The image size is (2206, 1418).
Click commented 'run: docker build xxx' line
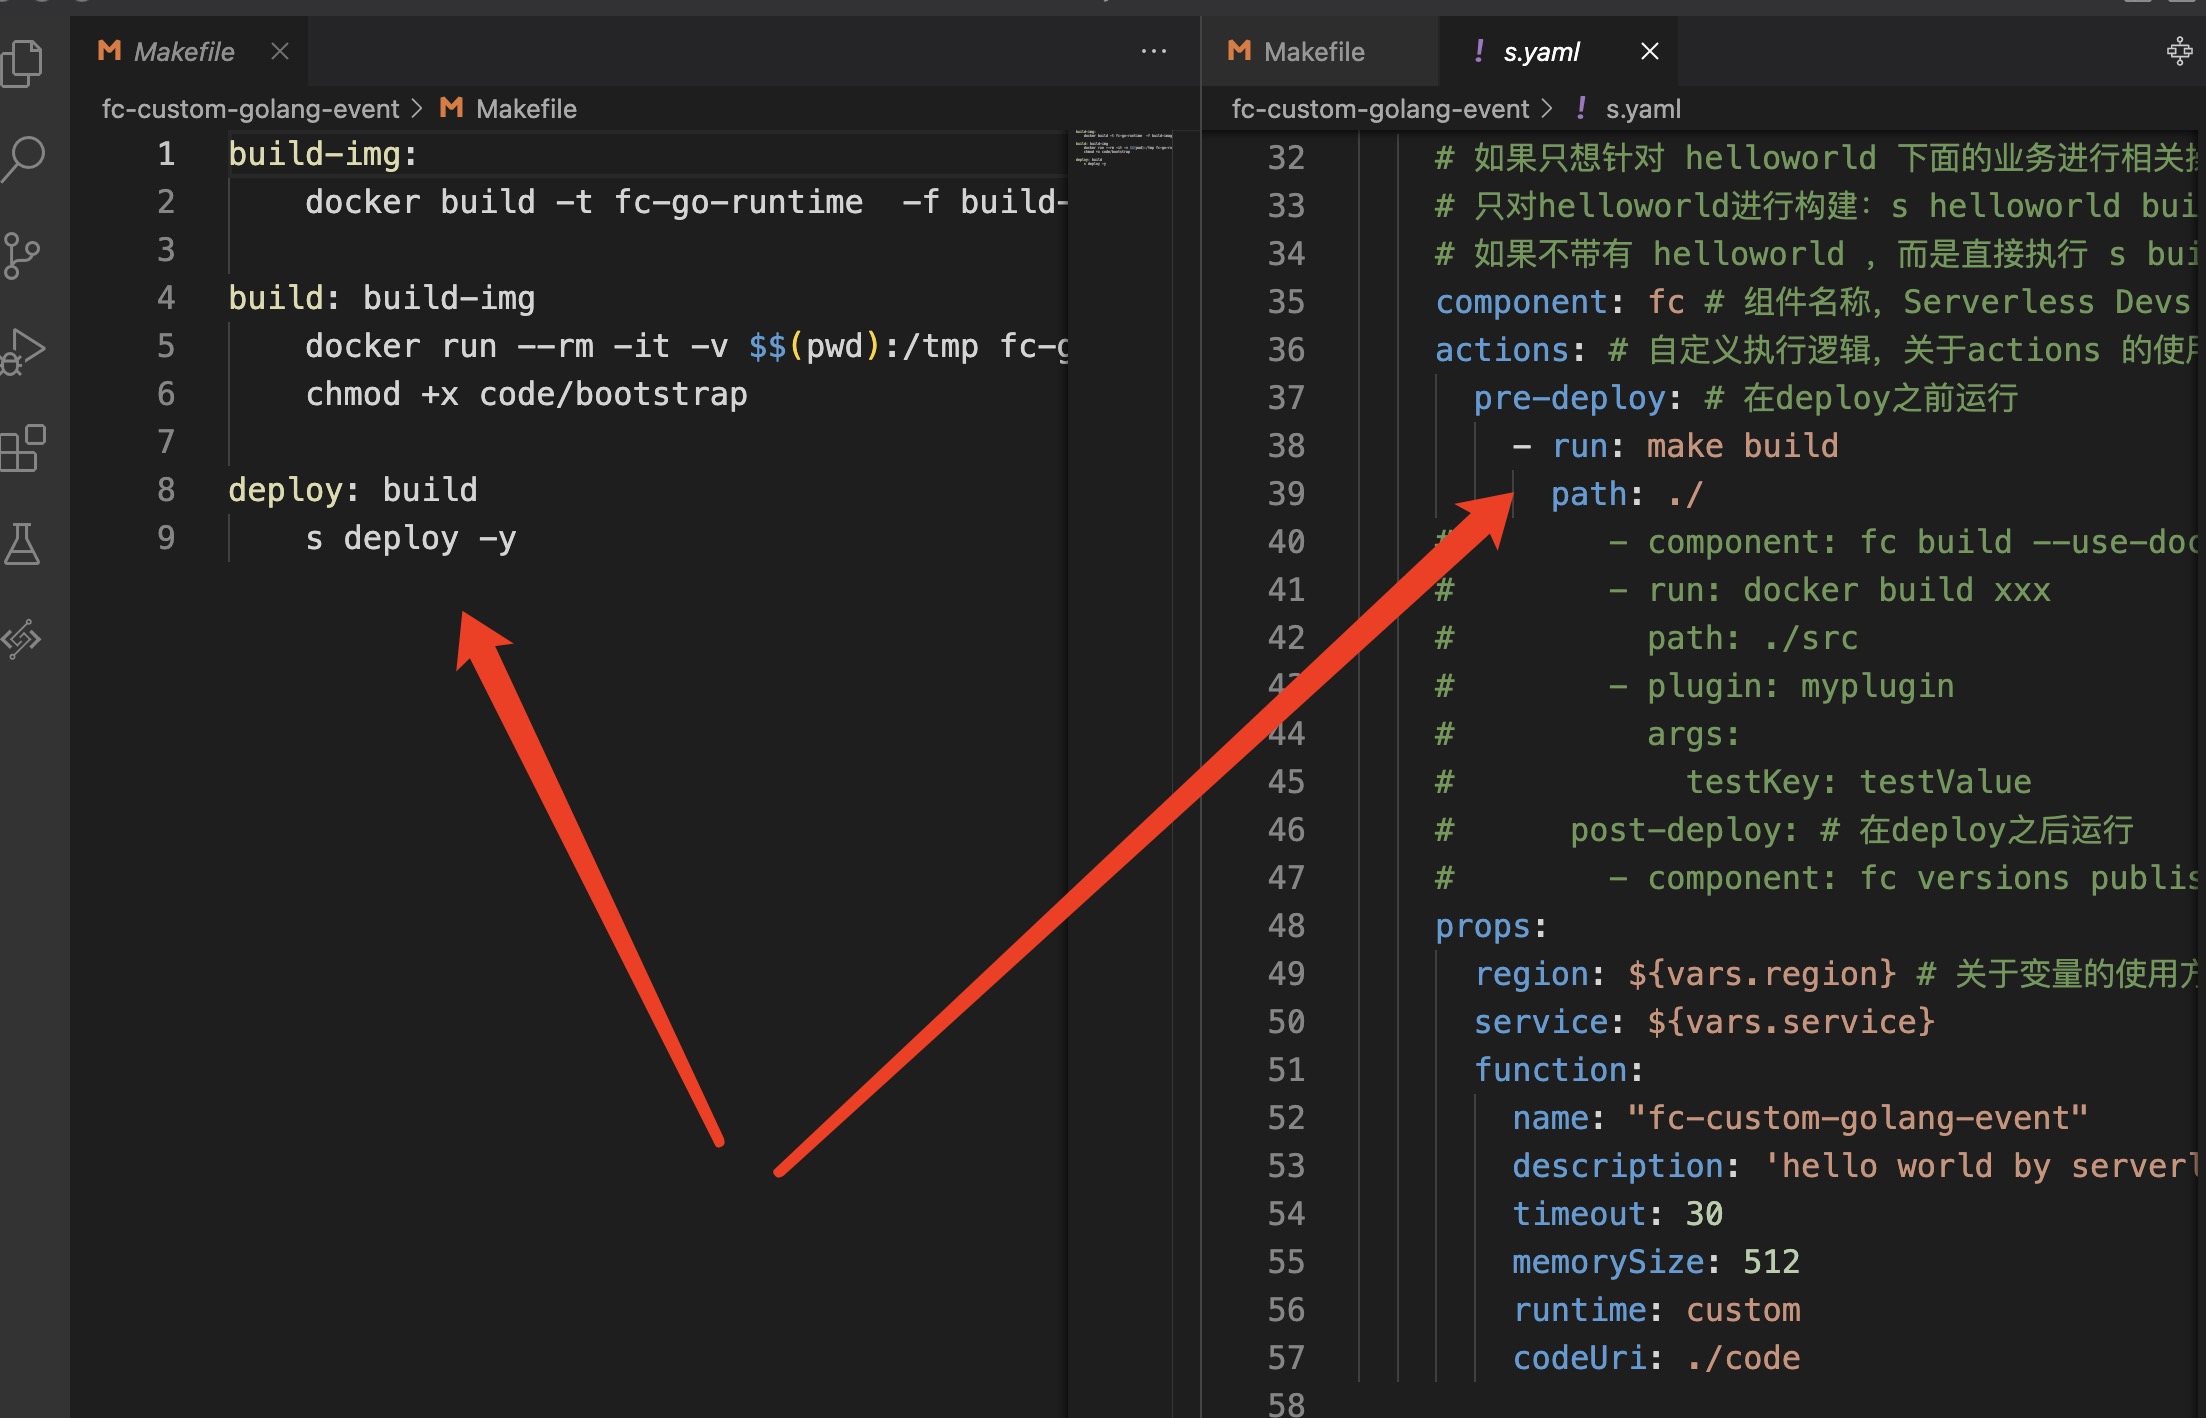coord(1829,590)
